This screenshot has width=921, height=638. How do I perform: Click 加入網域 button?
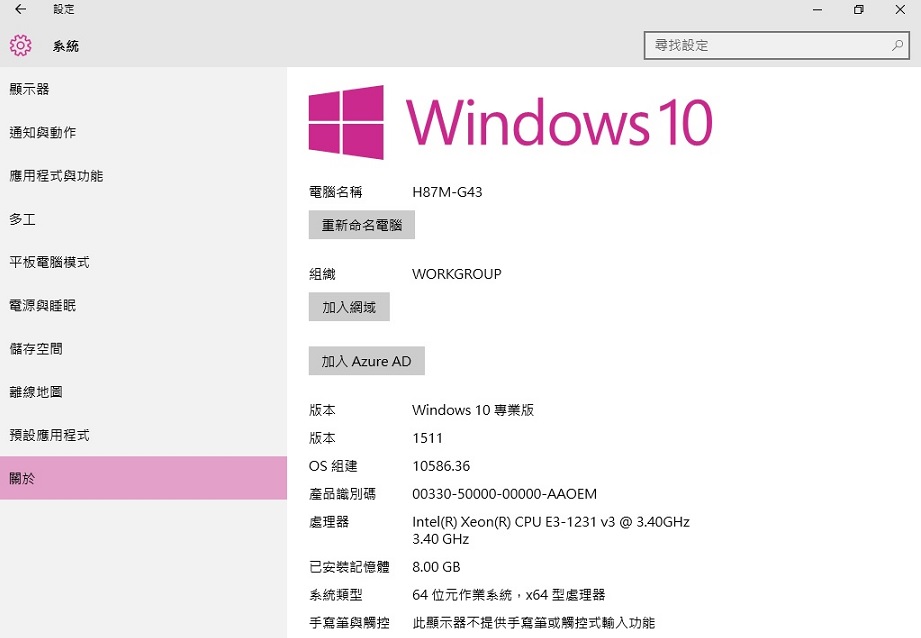349,307
